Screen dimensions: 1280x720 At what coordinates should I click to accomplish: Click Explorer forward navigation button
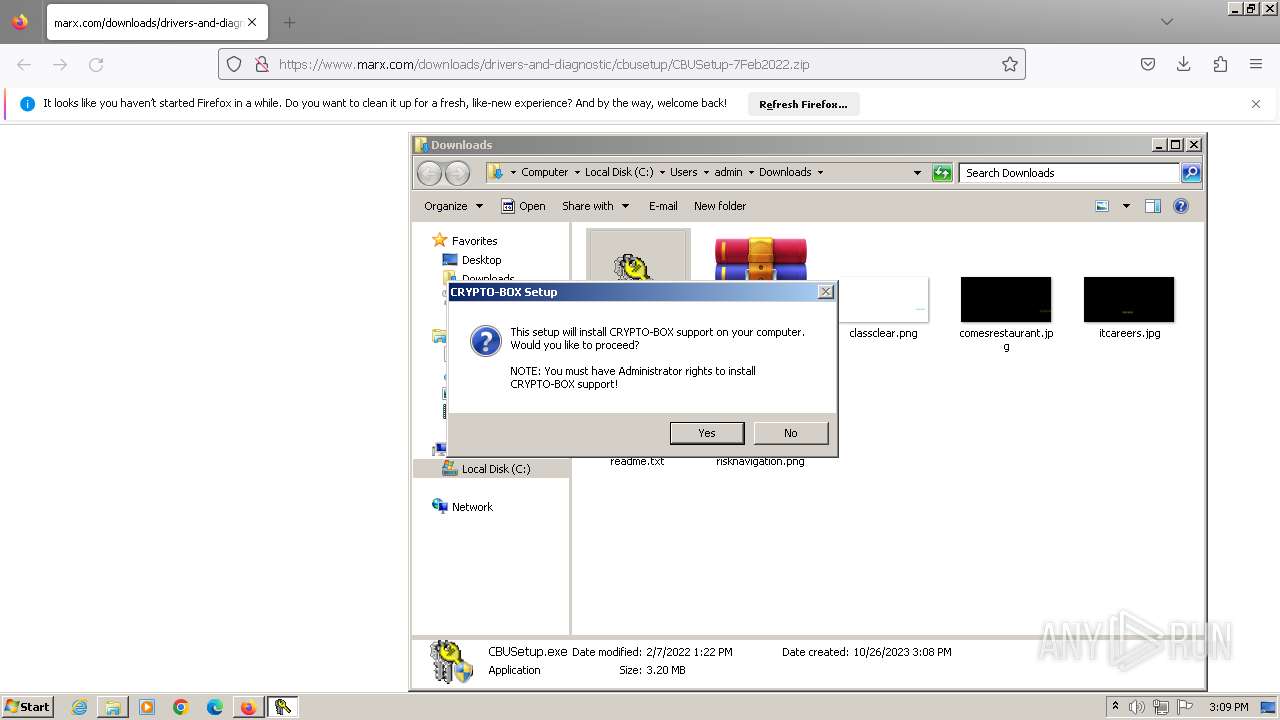[457, 173]
